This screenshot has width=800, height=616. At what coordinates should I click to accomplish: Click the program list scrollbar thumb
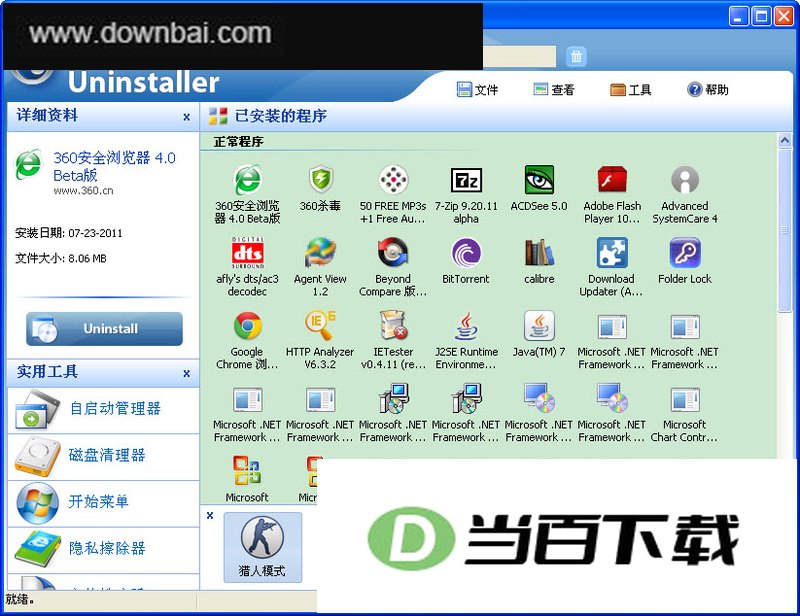[785, 230]
